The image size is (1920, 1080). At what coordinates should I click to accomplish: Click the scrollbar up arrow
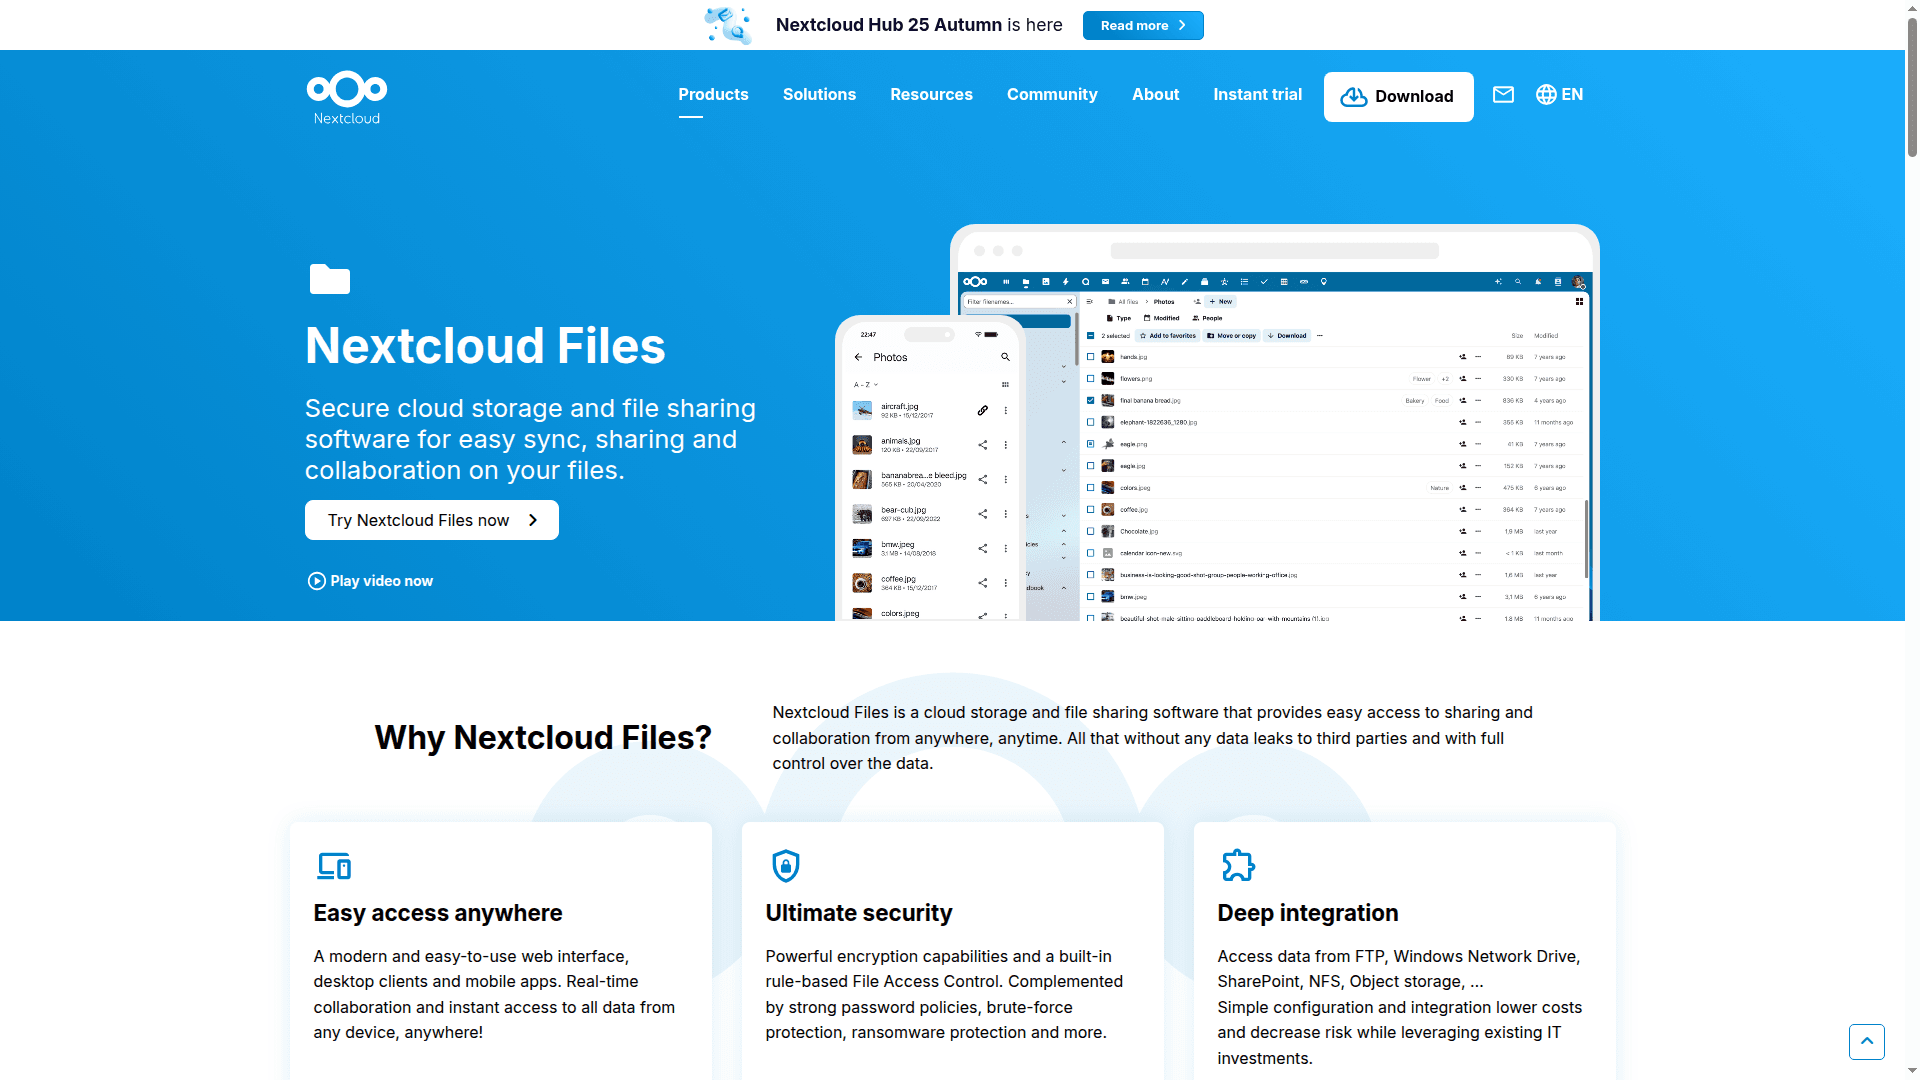1912,7
